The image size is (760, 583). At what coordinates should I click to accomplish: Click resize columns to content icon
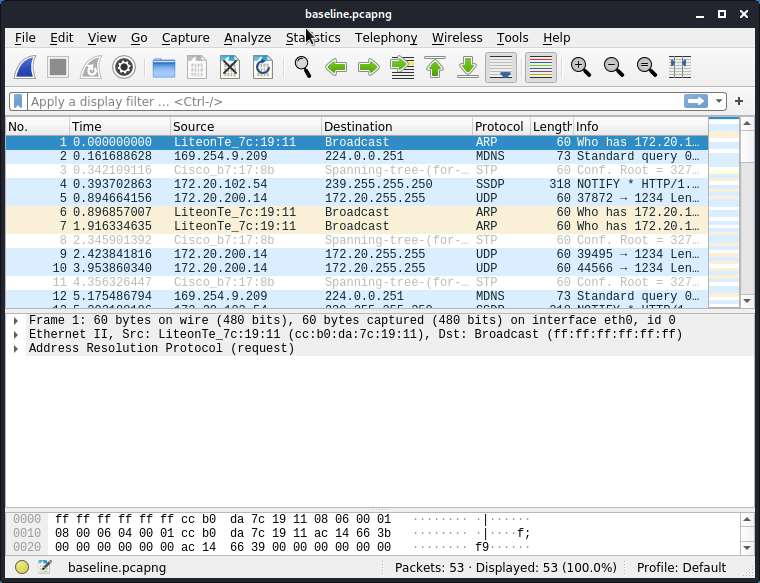click(680, 67)
